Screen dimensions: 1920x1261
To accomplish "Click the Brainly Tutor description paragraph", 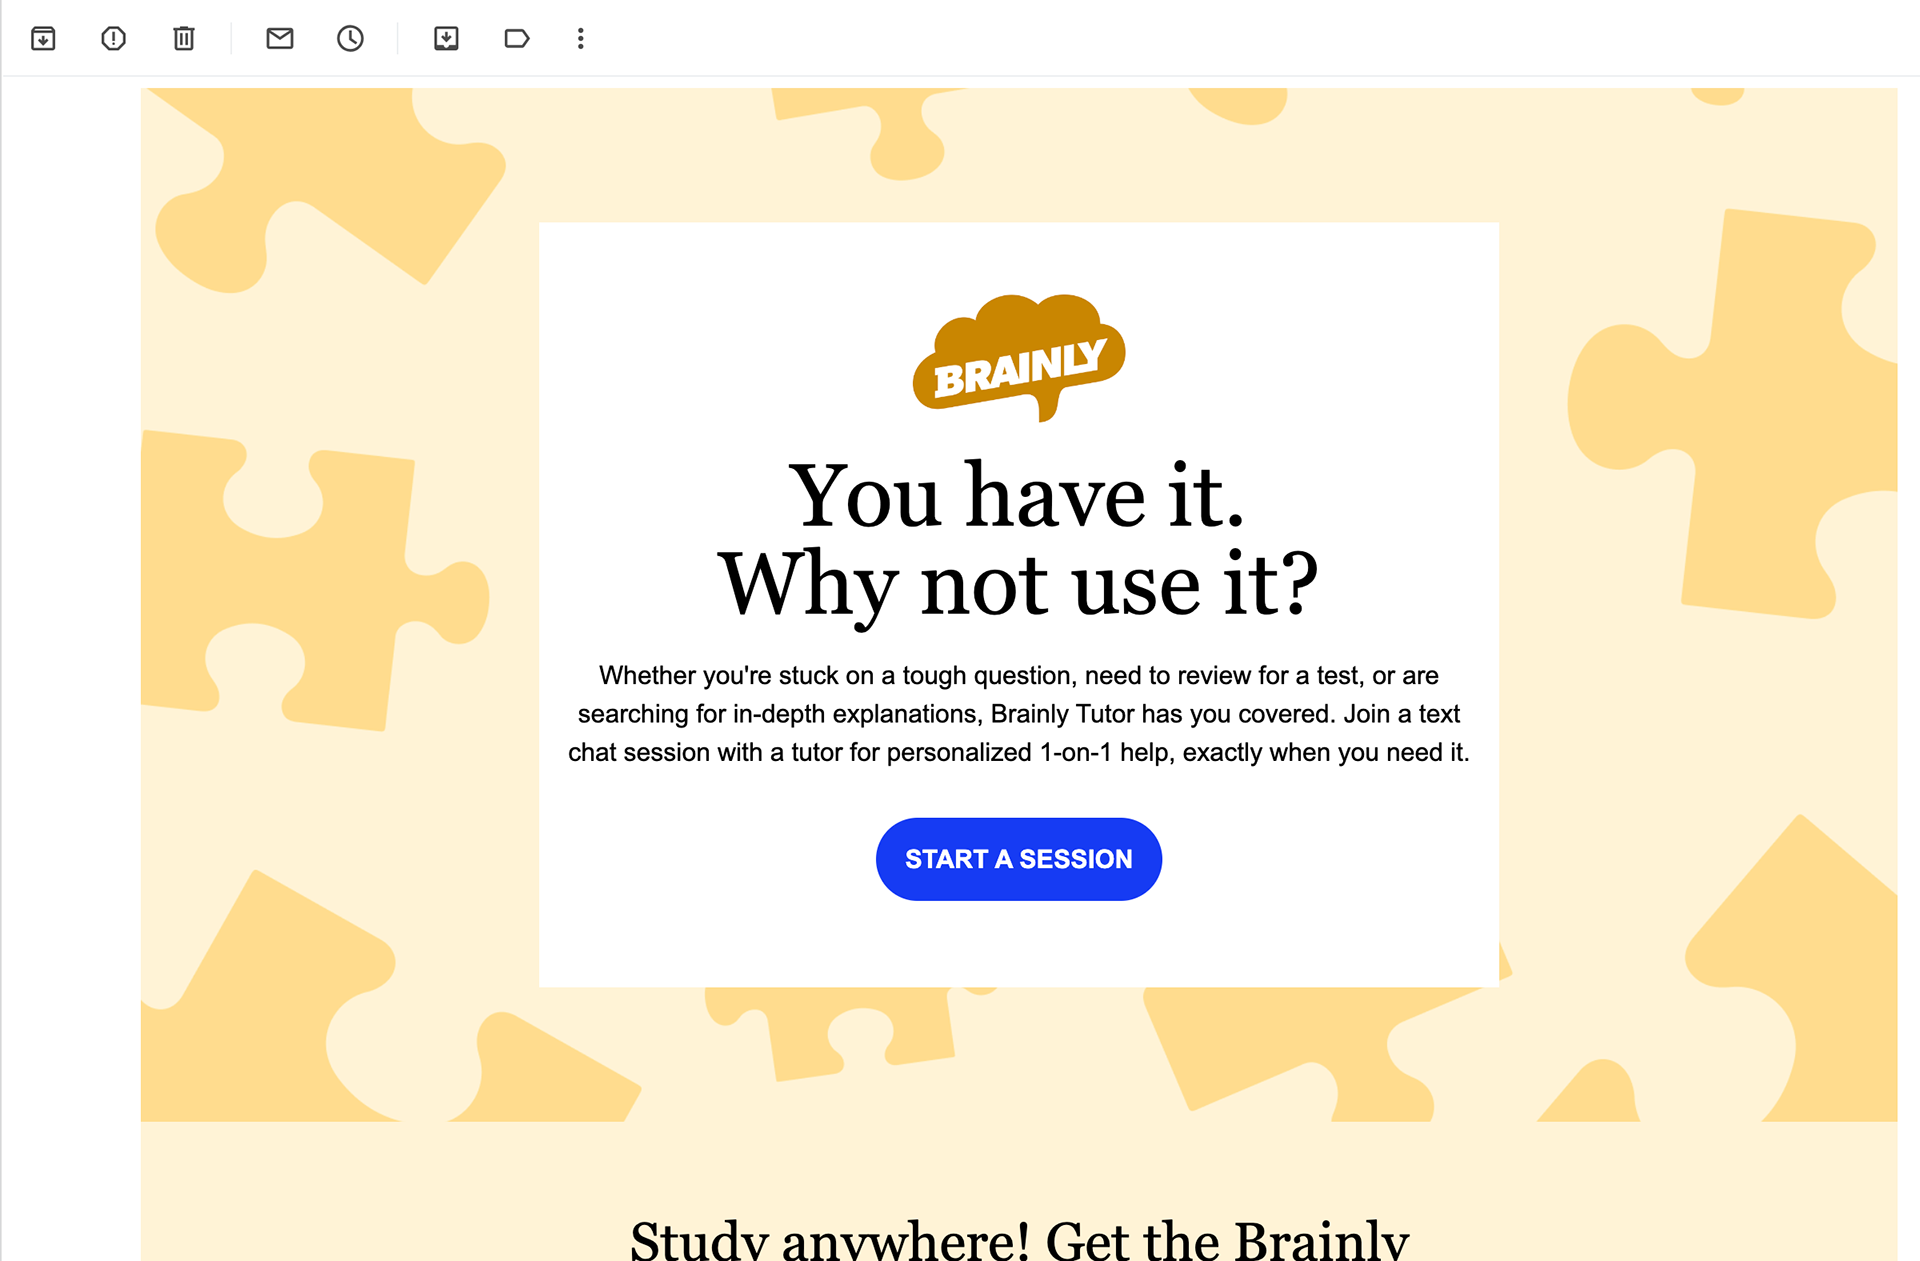I will click(1019, 714).
